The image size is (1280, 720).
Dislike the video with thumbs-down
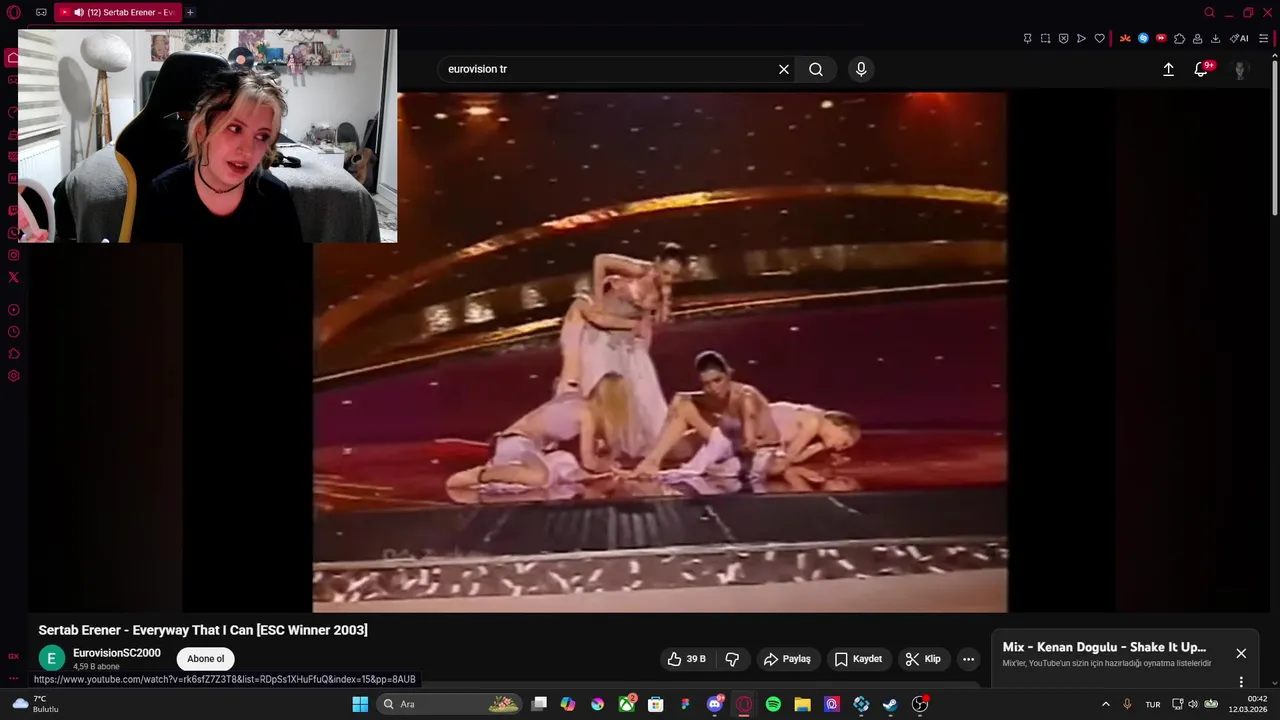732,659
